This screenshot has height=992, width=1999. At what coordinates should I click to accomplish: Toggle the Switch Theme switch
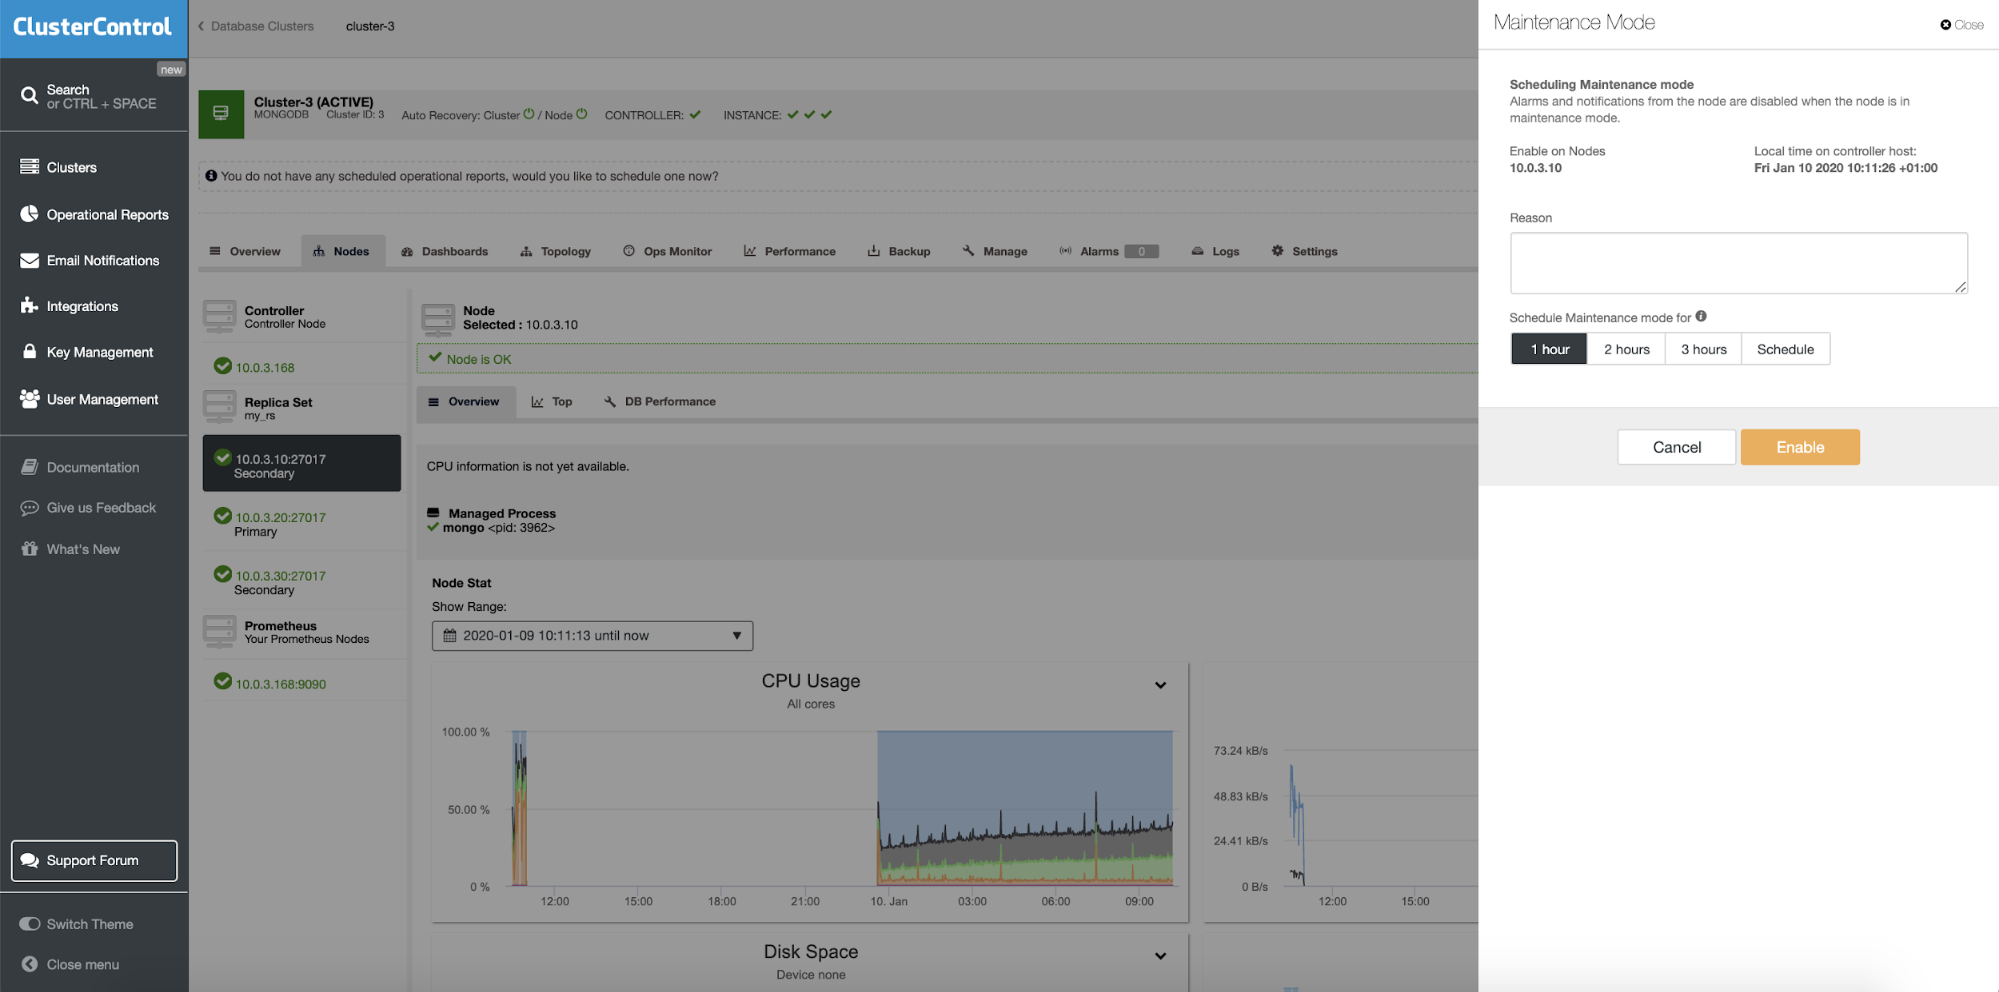click(30, 924)
